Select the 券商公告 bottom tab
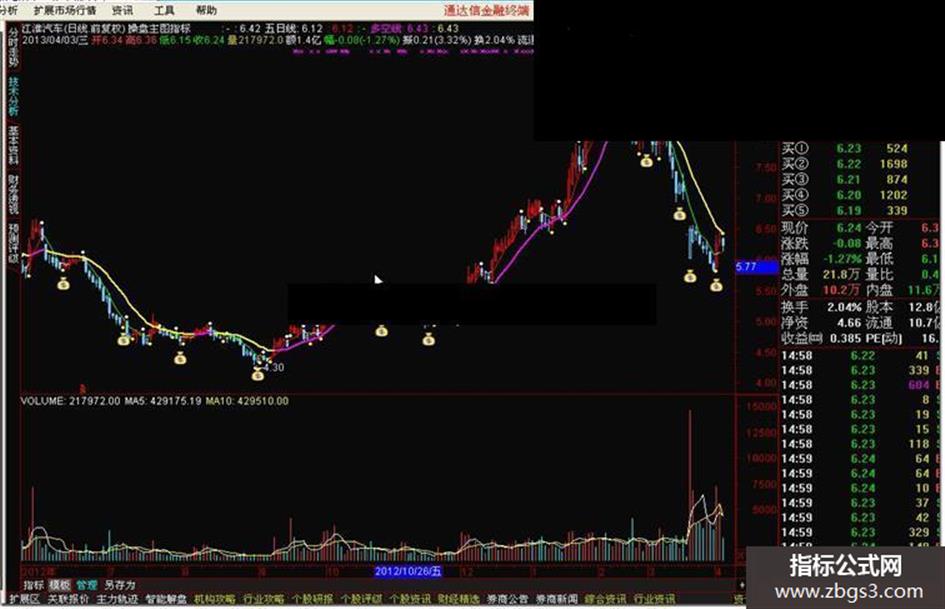Image resolution: width=945 pixels, height=609 pixels. coord(507,599)
